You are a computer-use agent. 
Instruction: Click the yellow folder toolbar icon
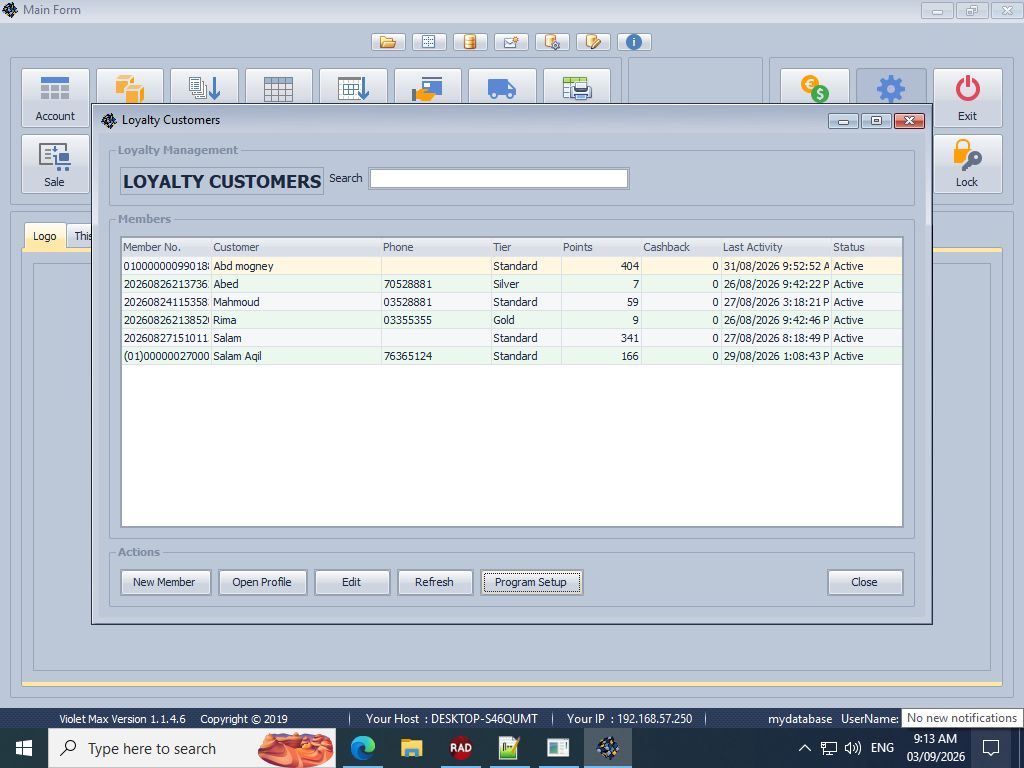[388, 42]
